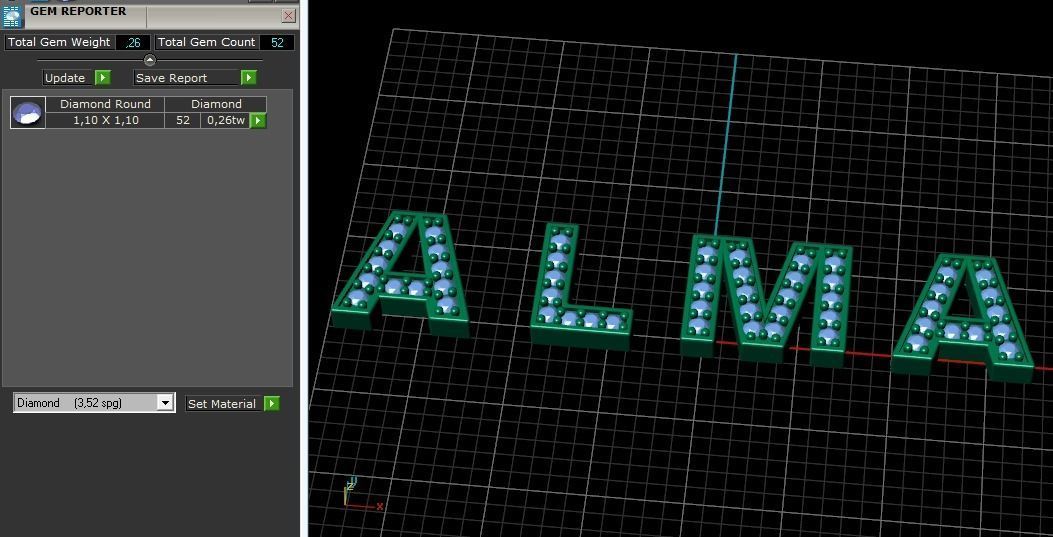The height and width of the screenshot is (537, 1053).
Task: Click the Total Gem Count value field
Action: [x=277, y=42]
